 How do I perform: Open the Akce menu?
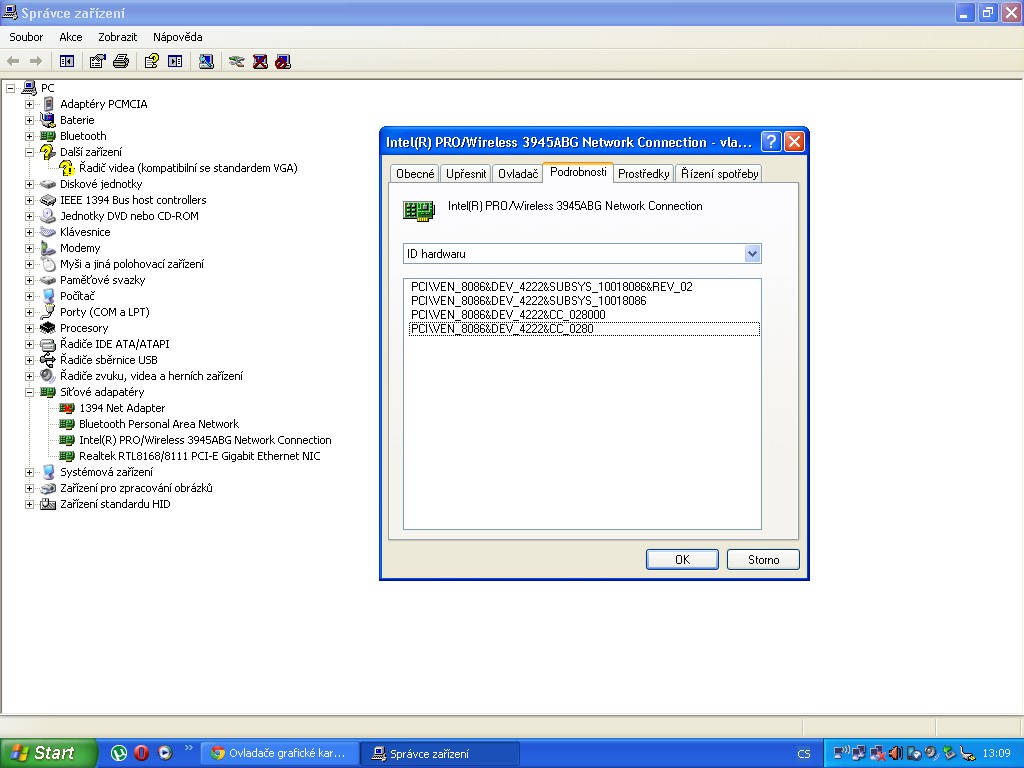click(x=70, y=37)
